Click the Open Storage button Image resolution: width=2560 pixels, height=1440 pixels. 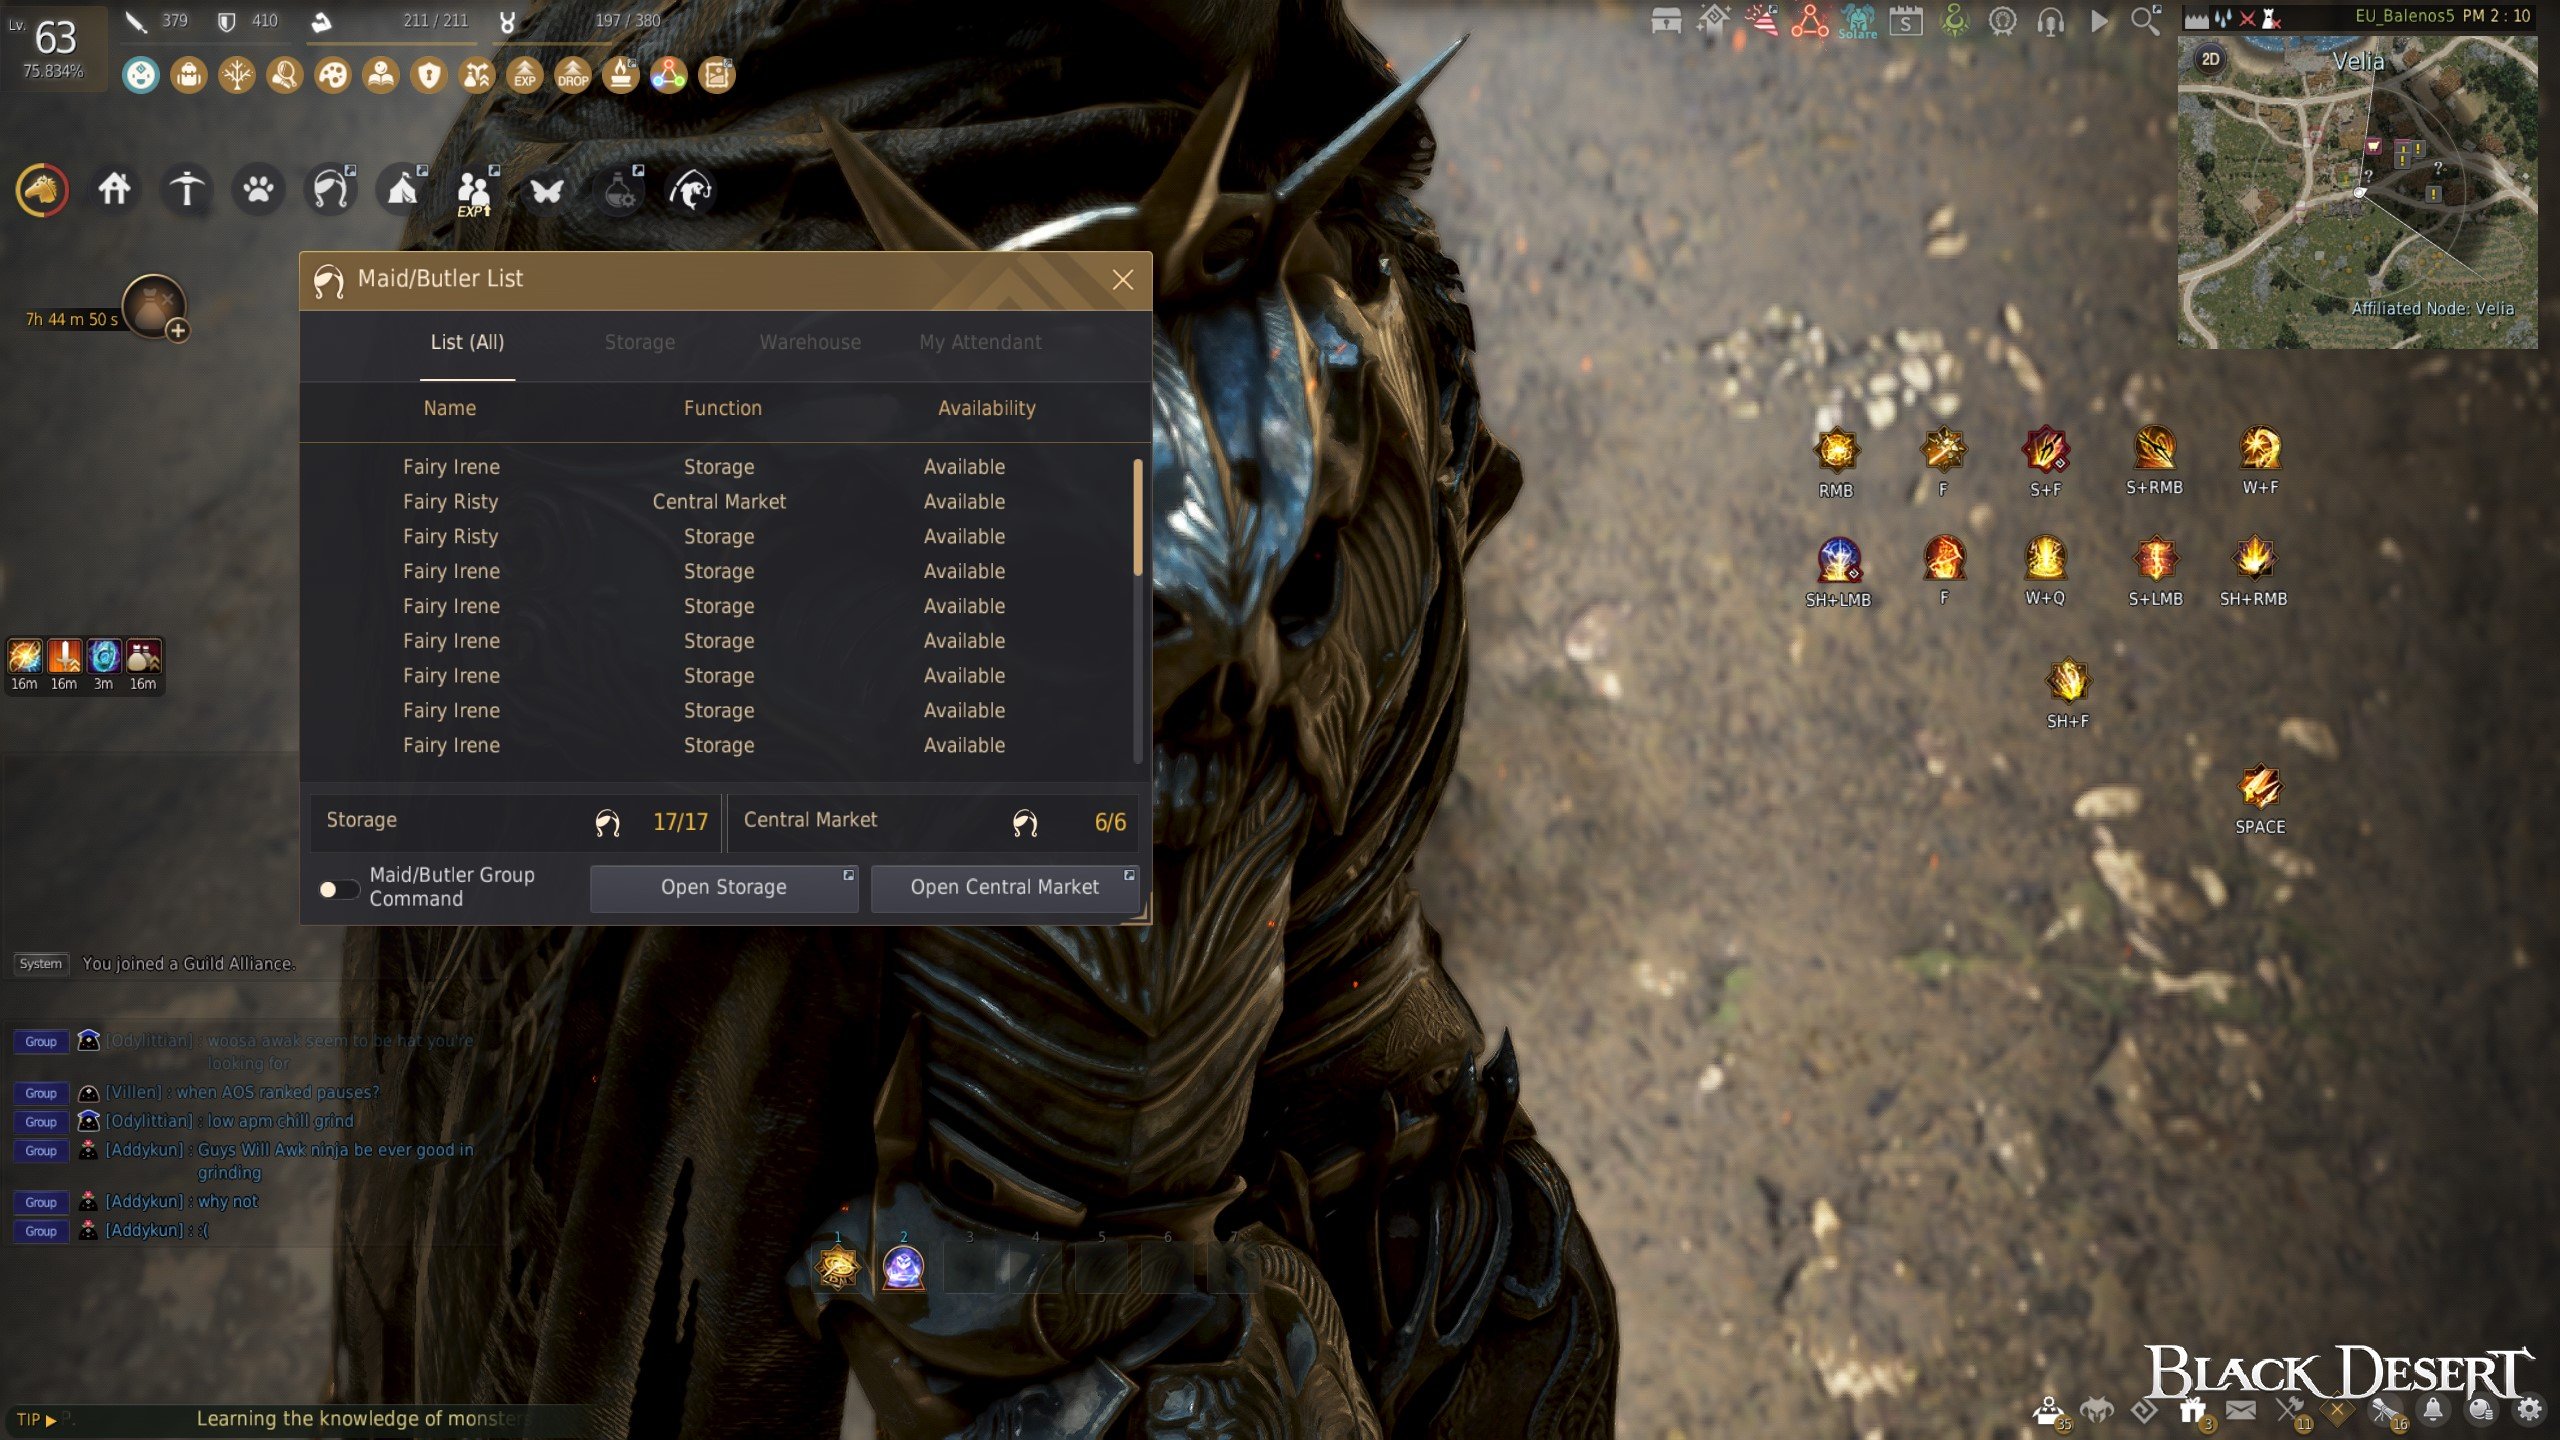[x=724, y=888]
